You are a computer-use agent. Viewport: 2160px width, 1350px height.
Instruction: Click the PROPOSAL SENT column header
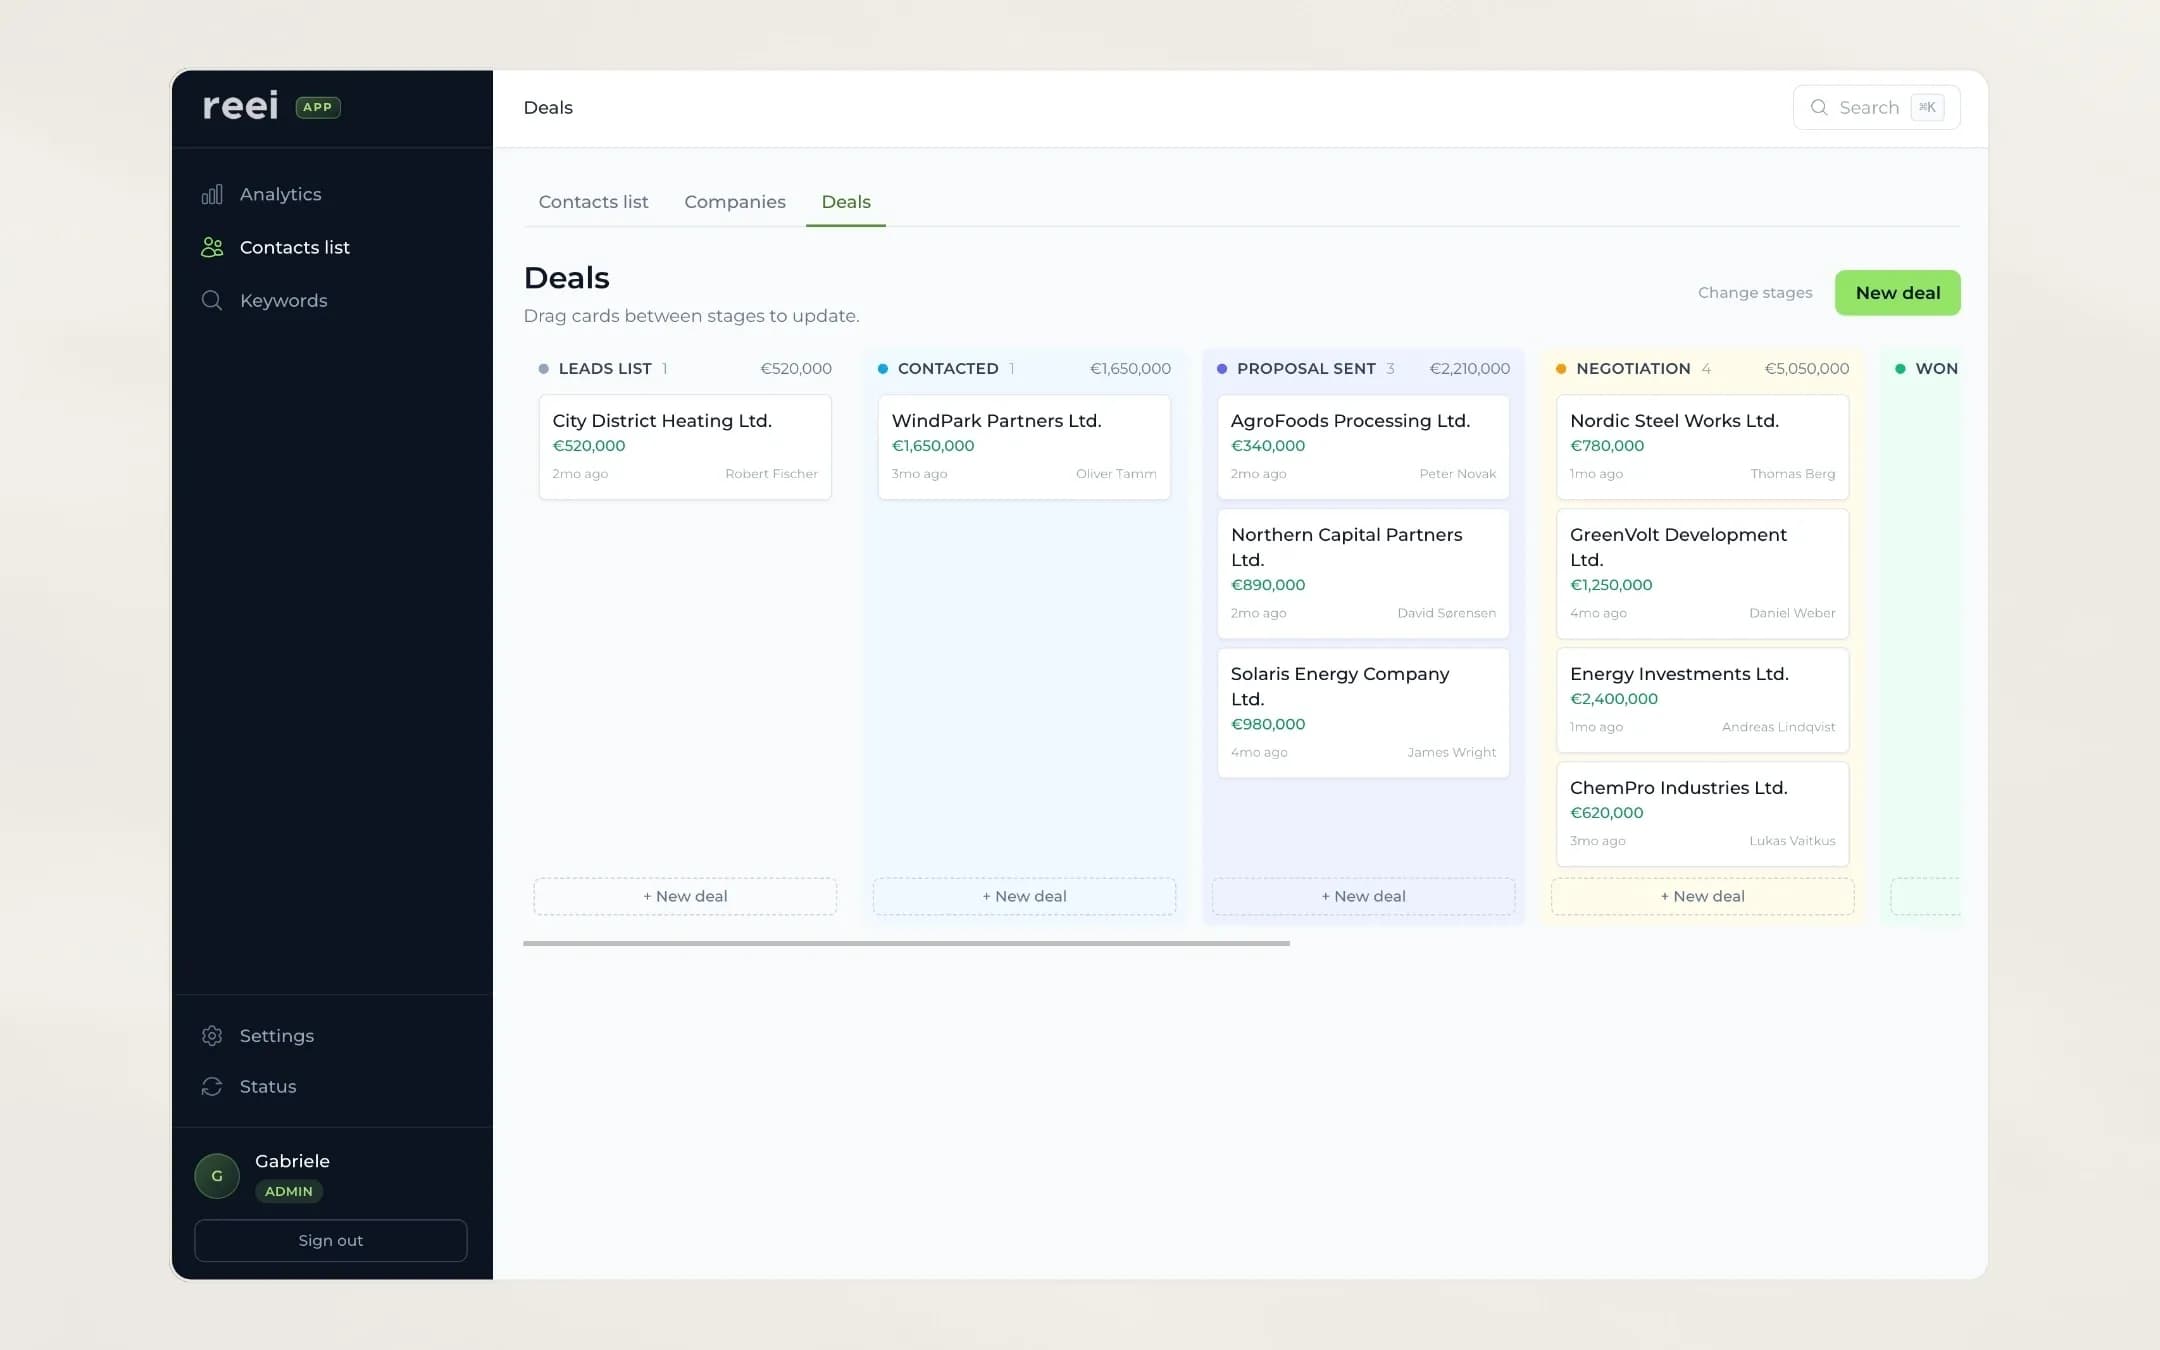click(1306, 369)
